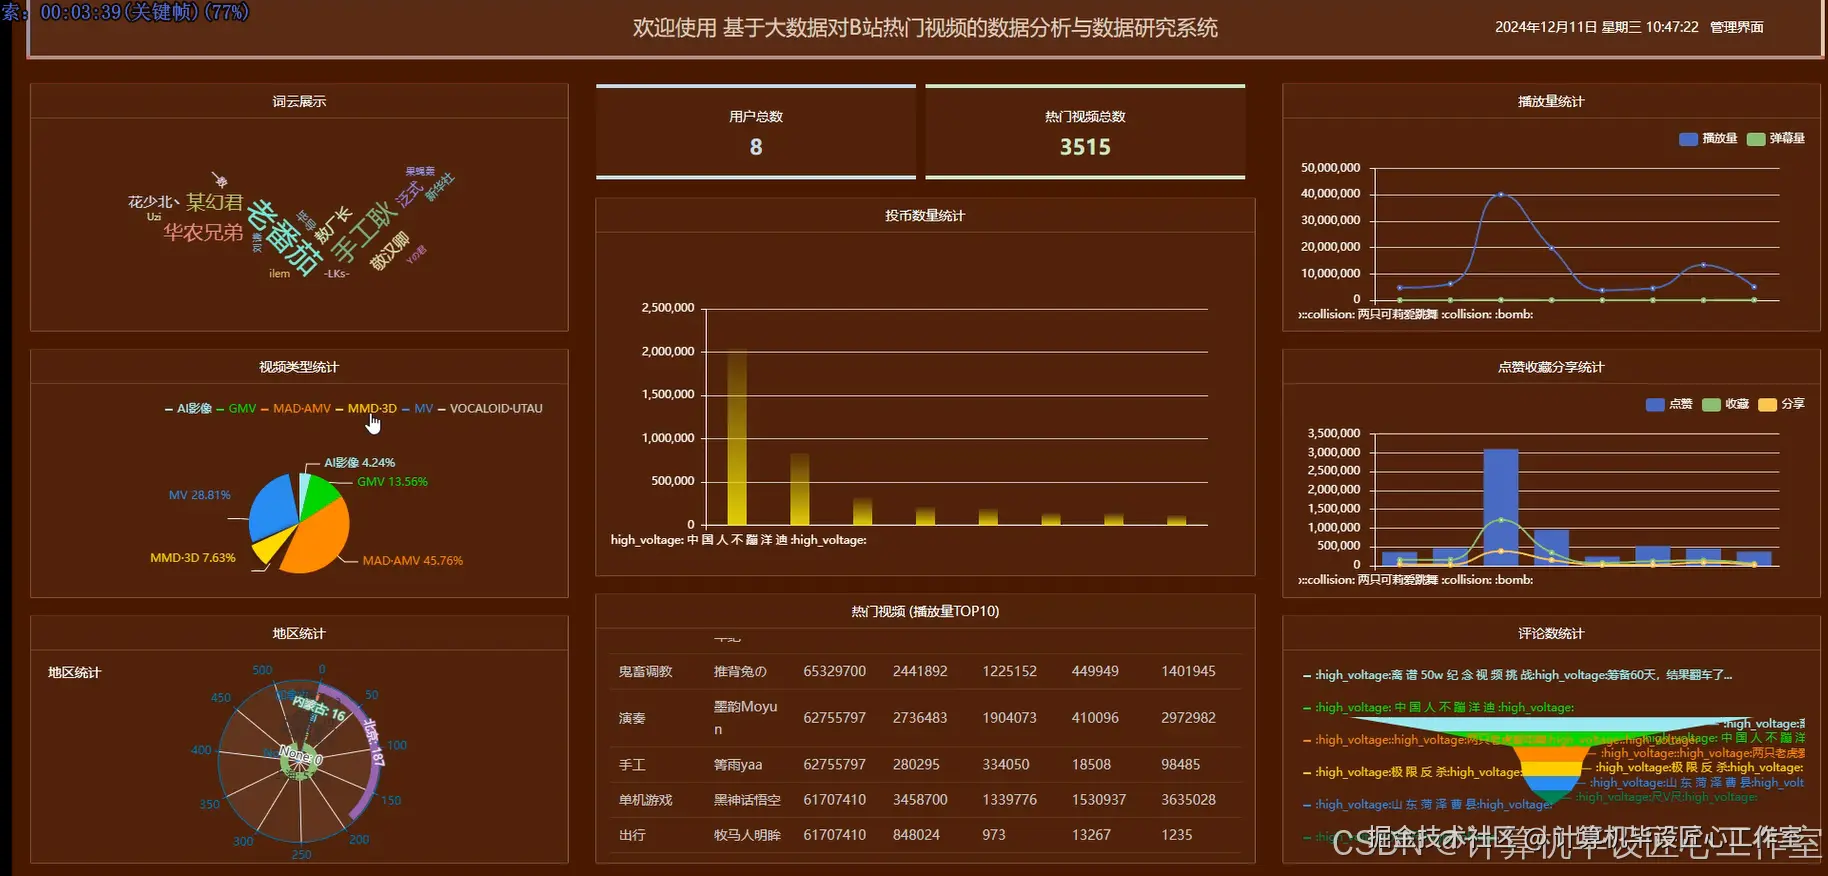Screen dimensions: 1828x876
Task: Click 筹雨yaa in the 手工 row
Action: coord(738,765)
